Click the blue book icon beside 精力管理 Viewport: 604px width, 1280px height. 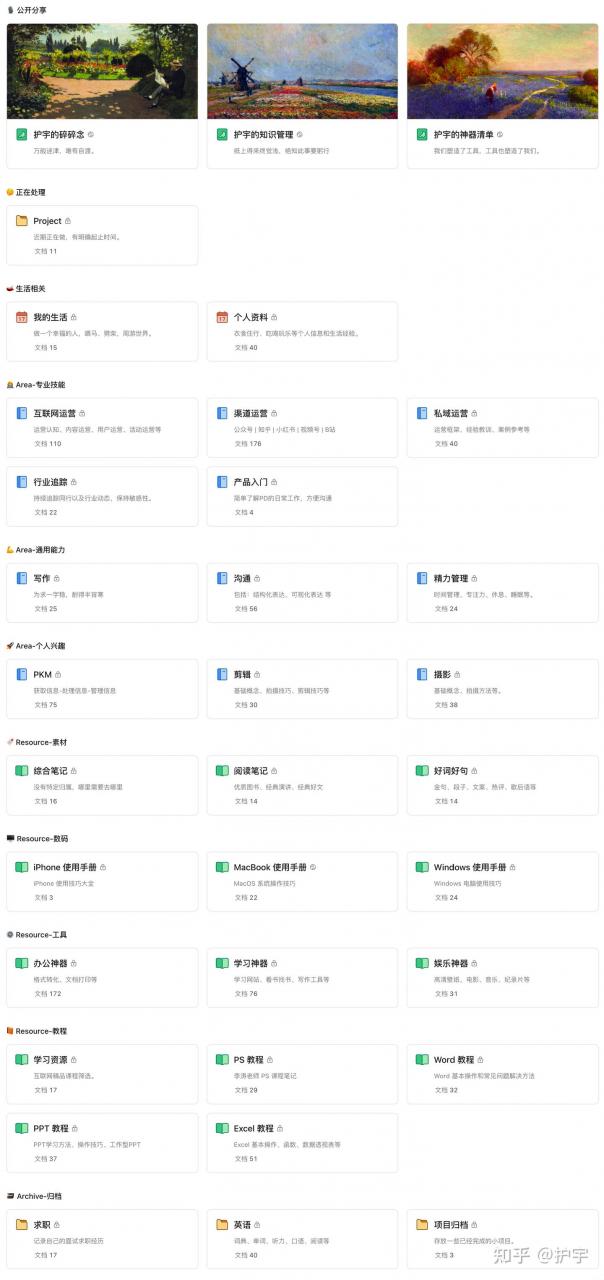[x=422, y=578]
